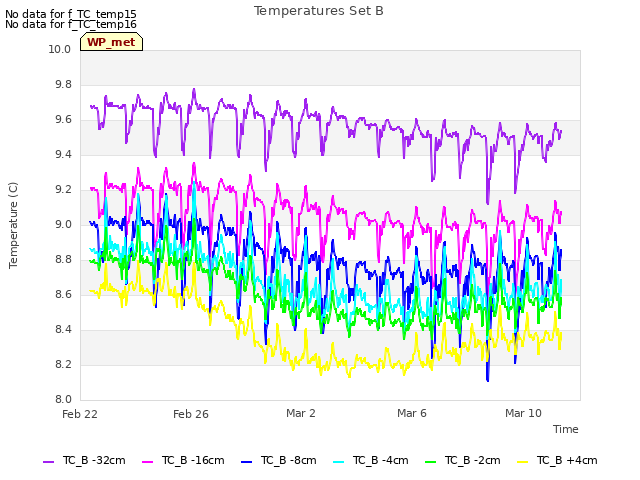Click the Temperature (C) y-axis label
The image size is (640, 480).
13,225
